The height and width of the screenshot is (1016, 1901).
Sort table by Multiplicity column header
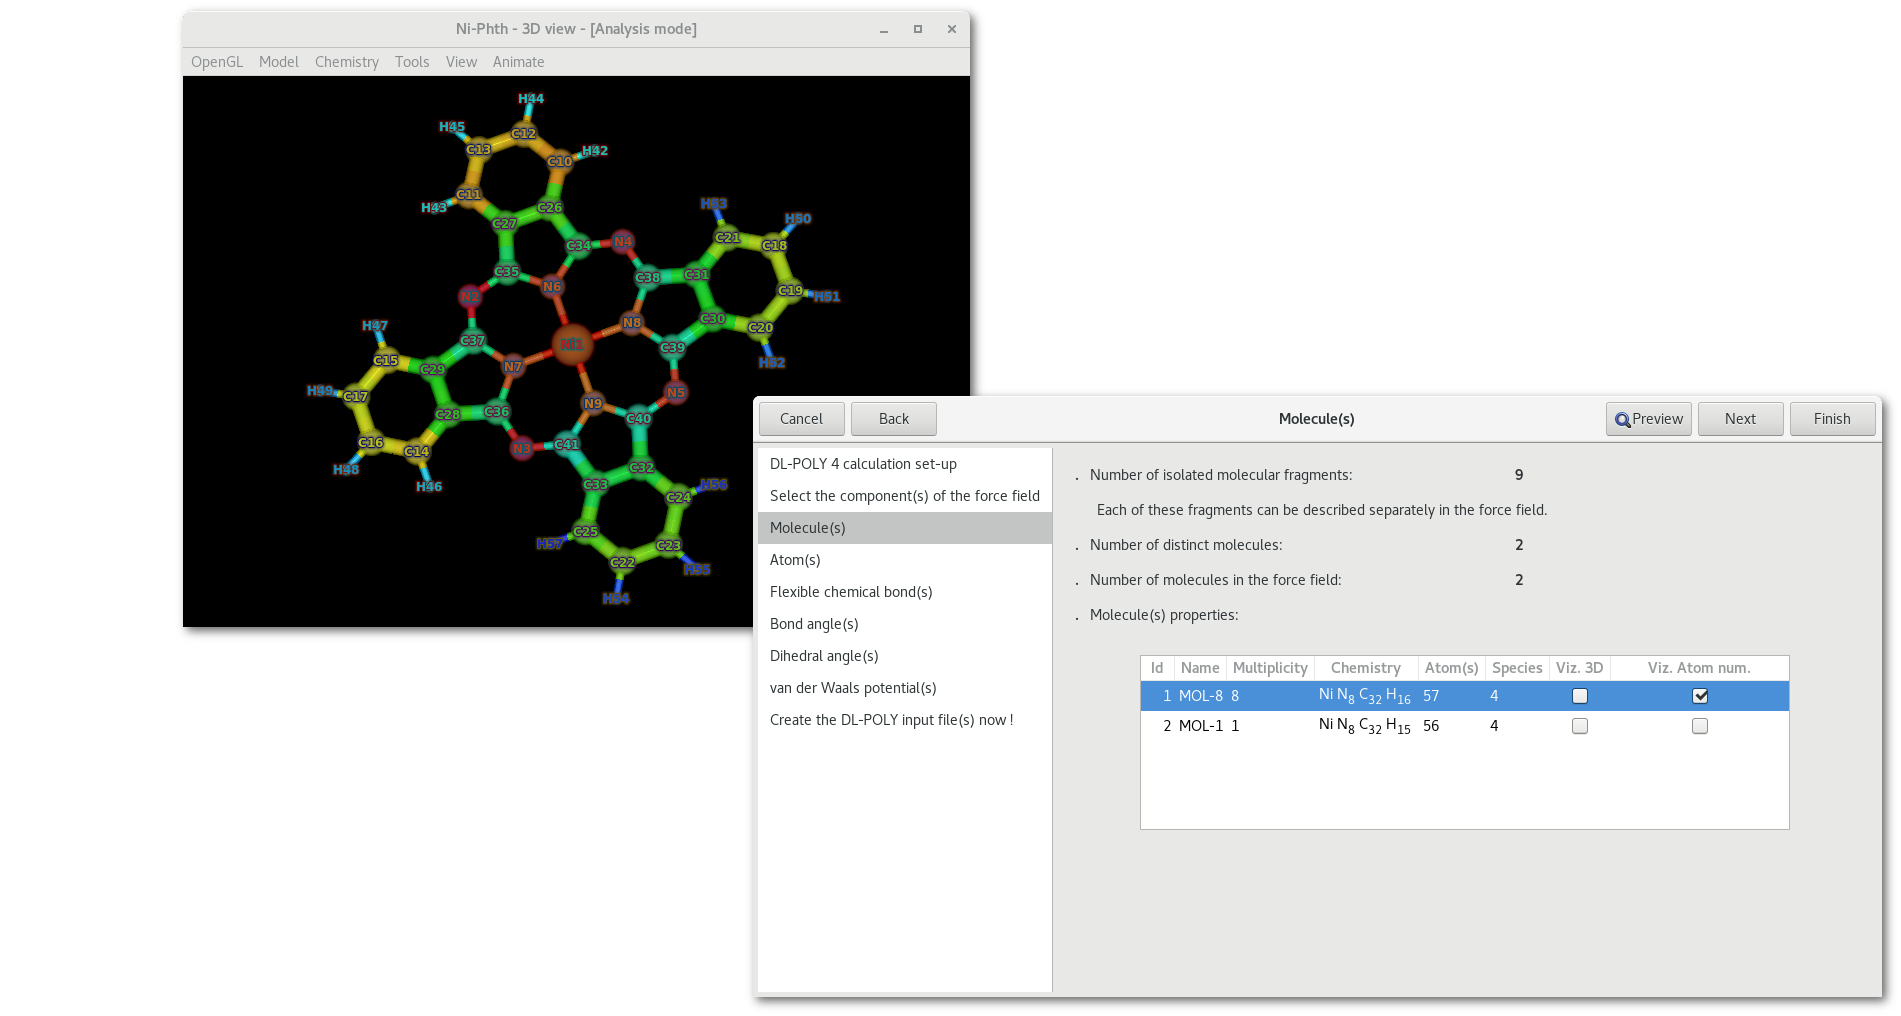pos(1269,668)
